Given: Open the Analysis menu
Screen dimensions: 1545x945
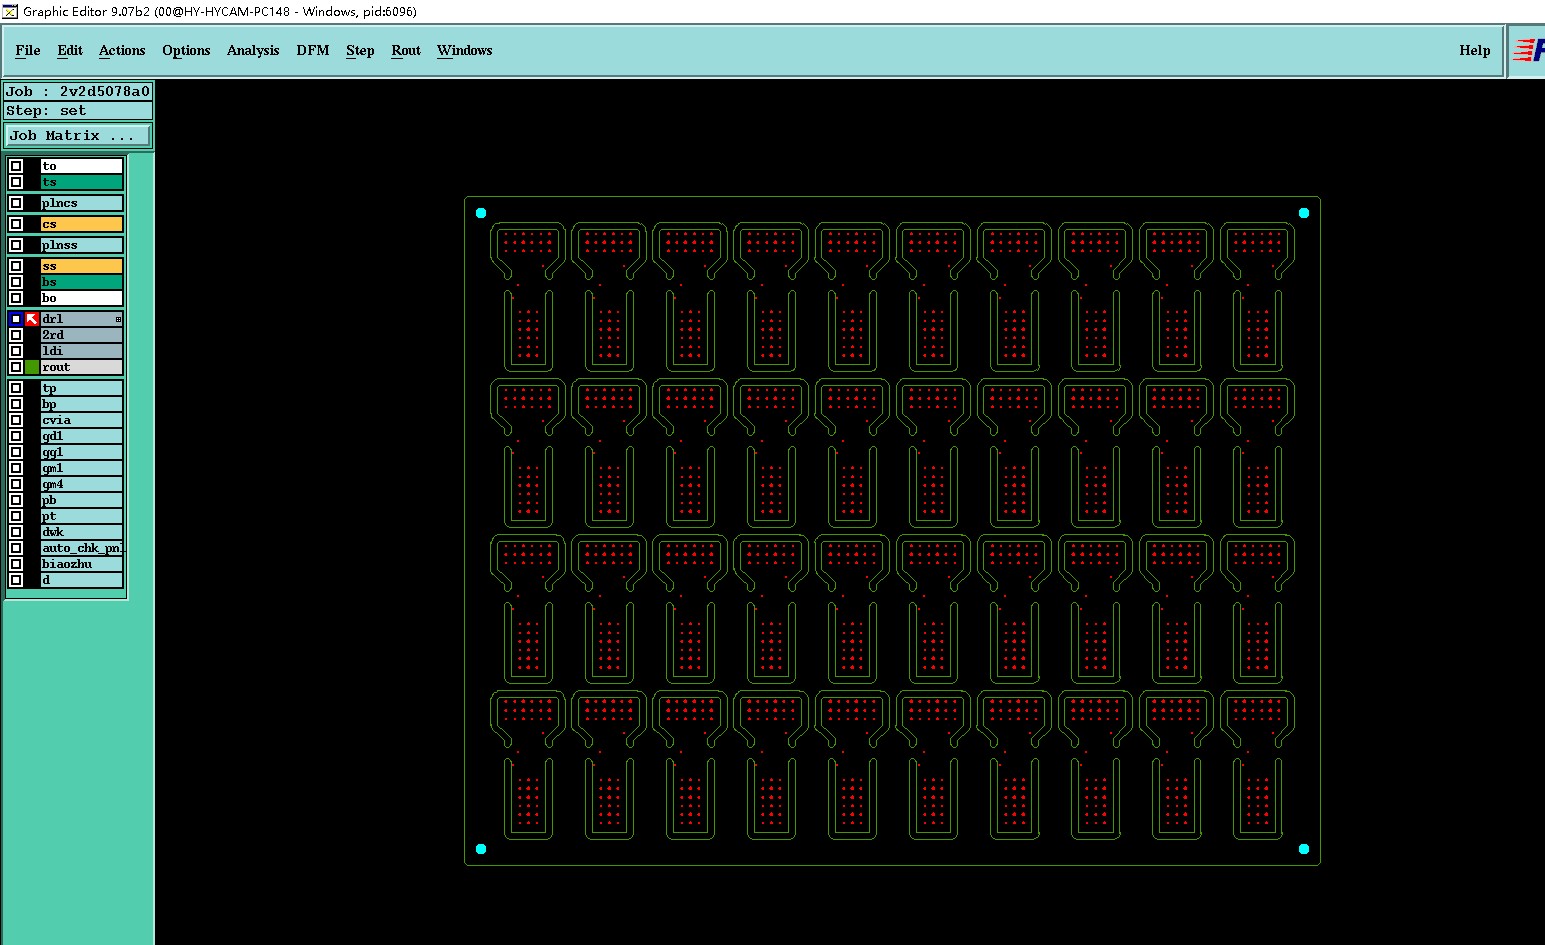Looking at the screenshot, I should pyautogui.click(x=253, y=50).
